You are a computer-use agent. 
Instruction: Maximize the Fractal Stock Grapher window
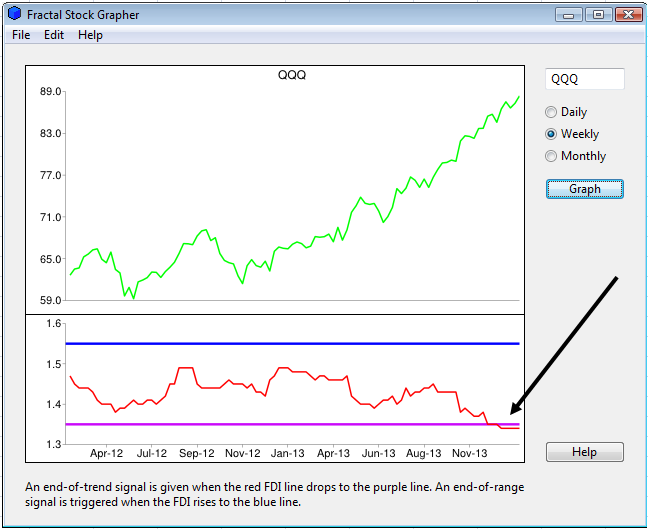point(598,15)
